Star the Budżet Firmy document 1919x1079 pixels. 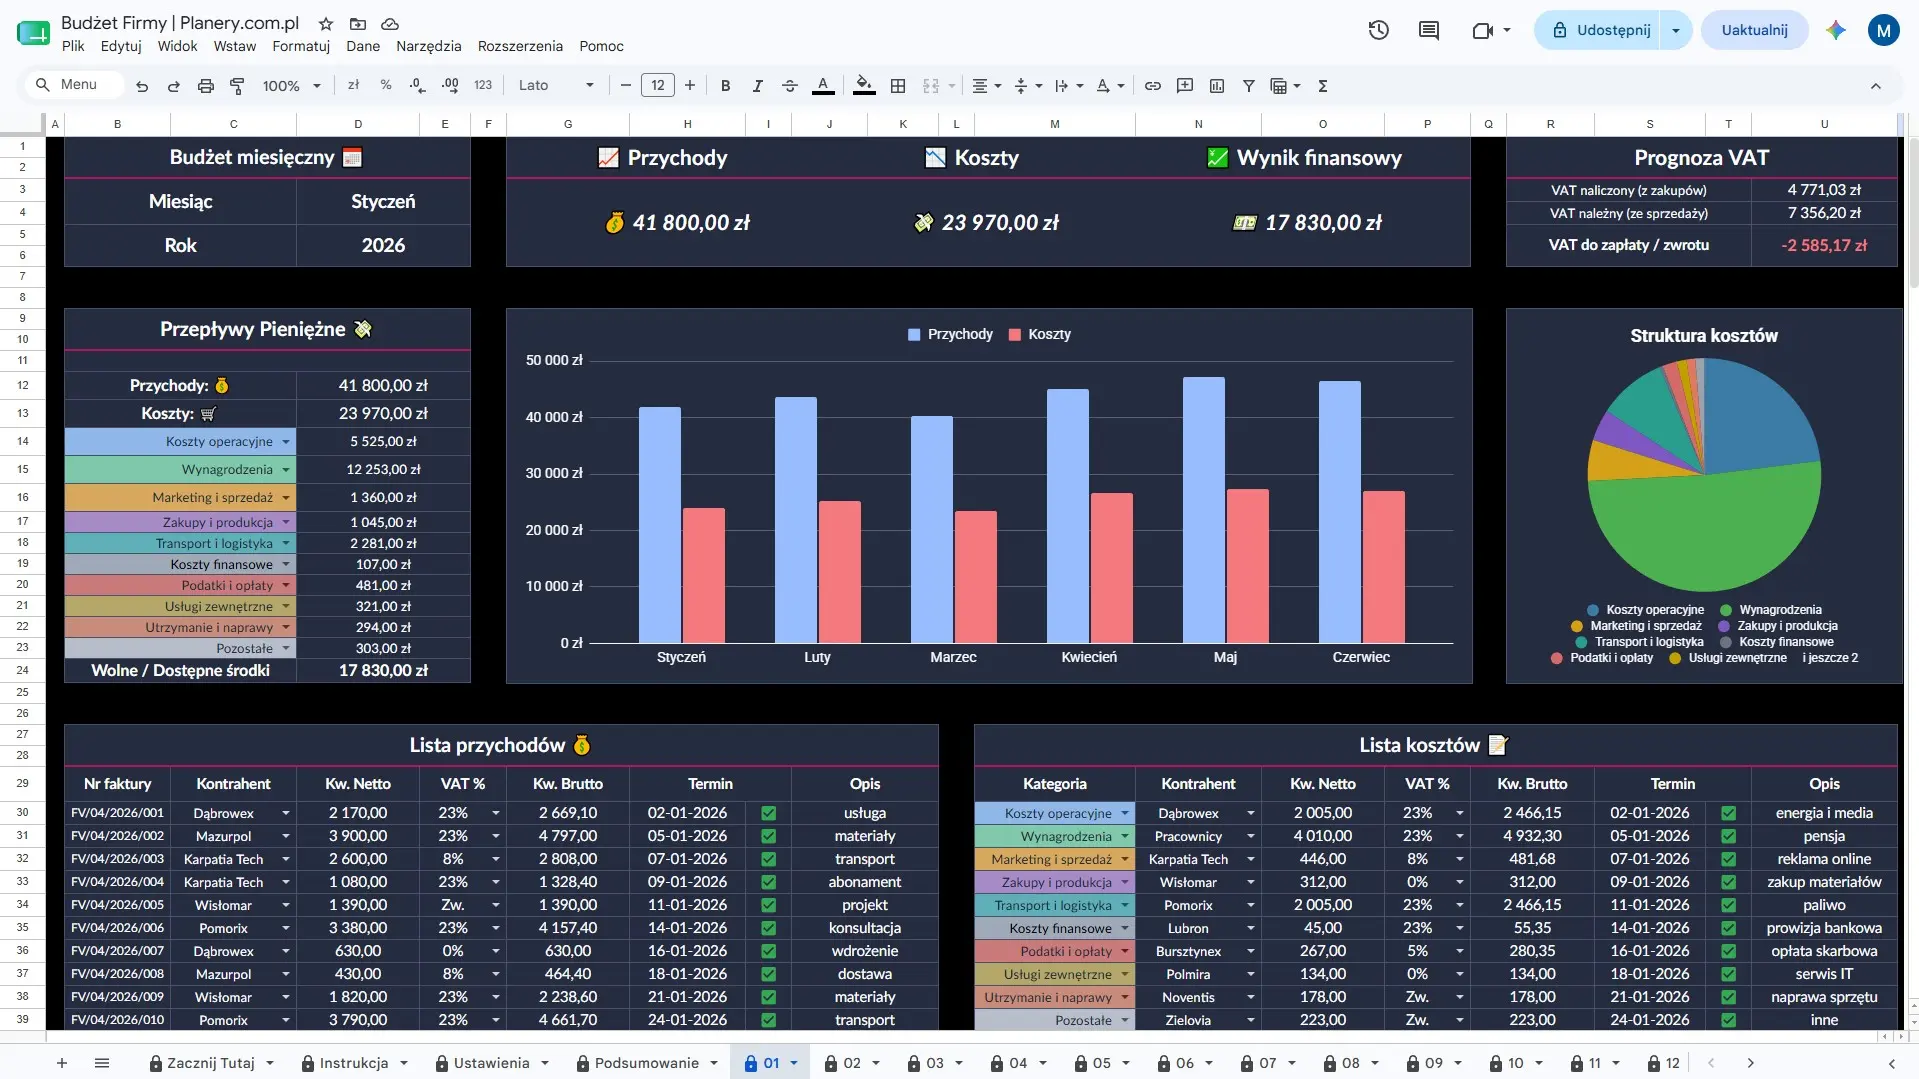click(x=326, y=23)
